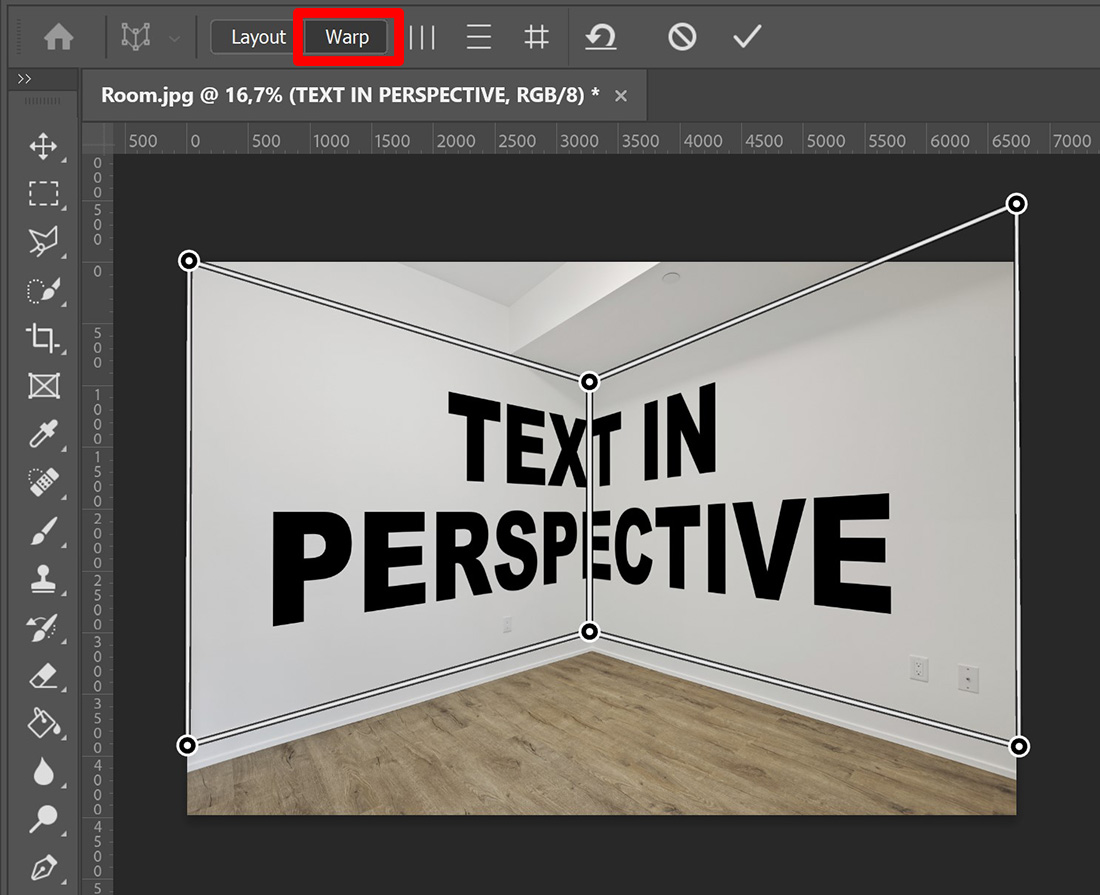Select the Eraser tool

click(x=44, y=673)
